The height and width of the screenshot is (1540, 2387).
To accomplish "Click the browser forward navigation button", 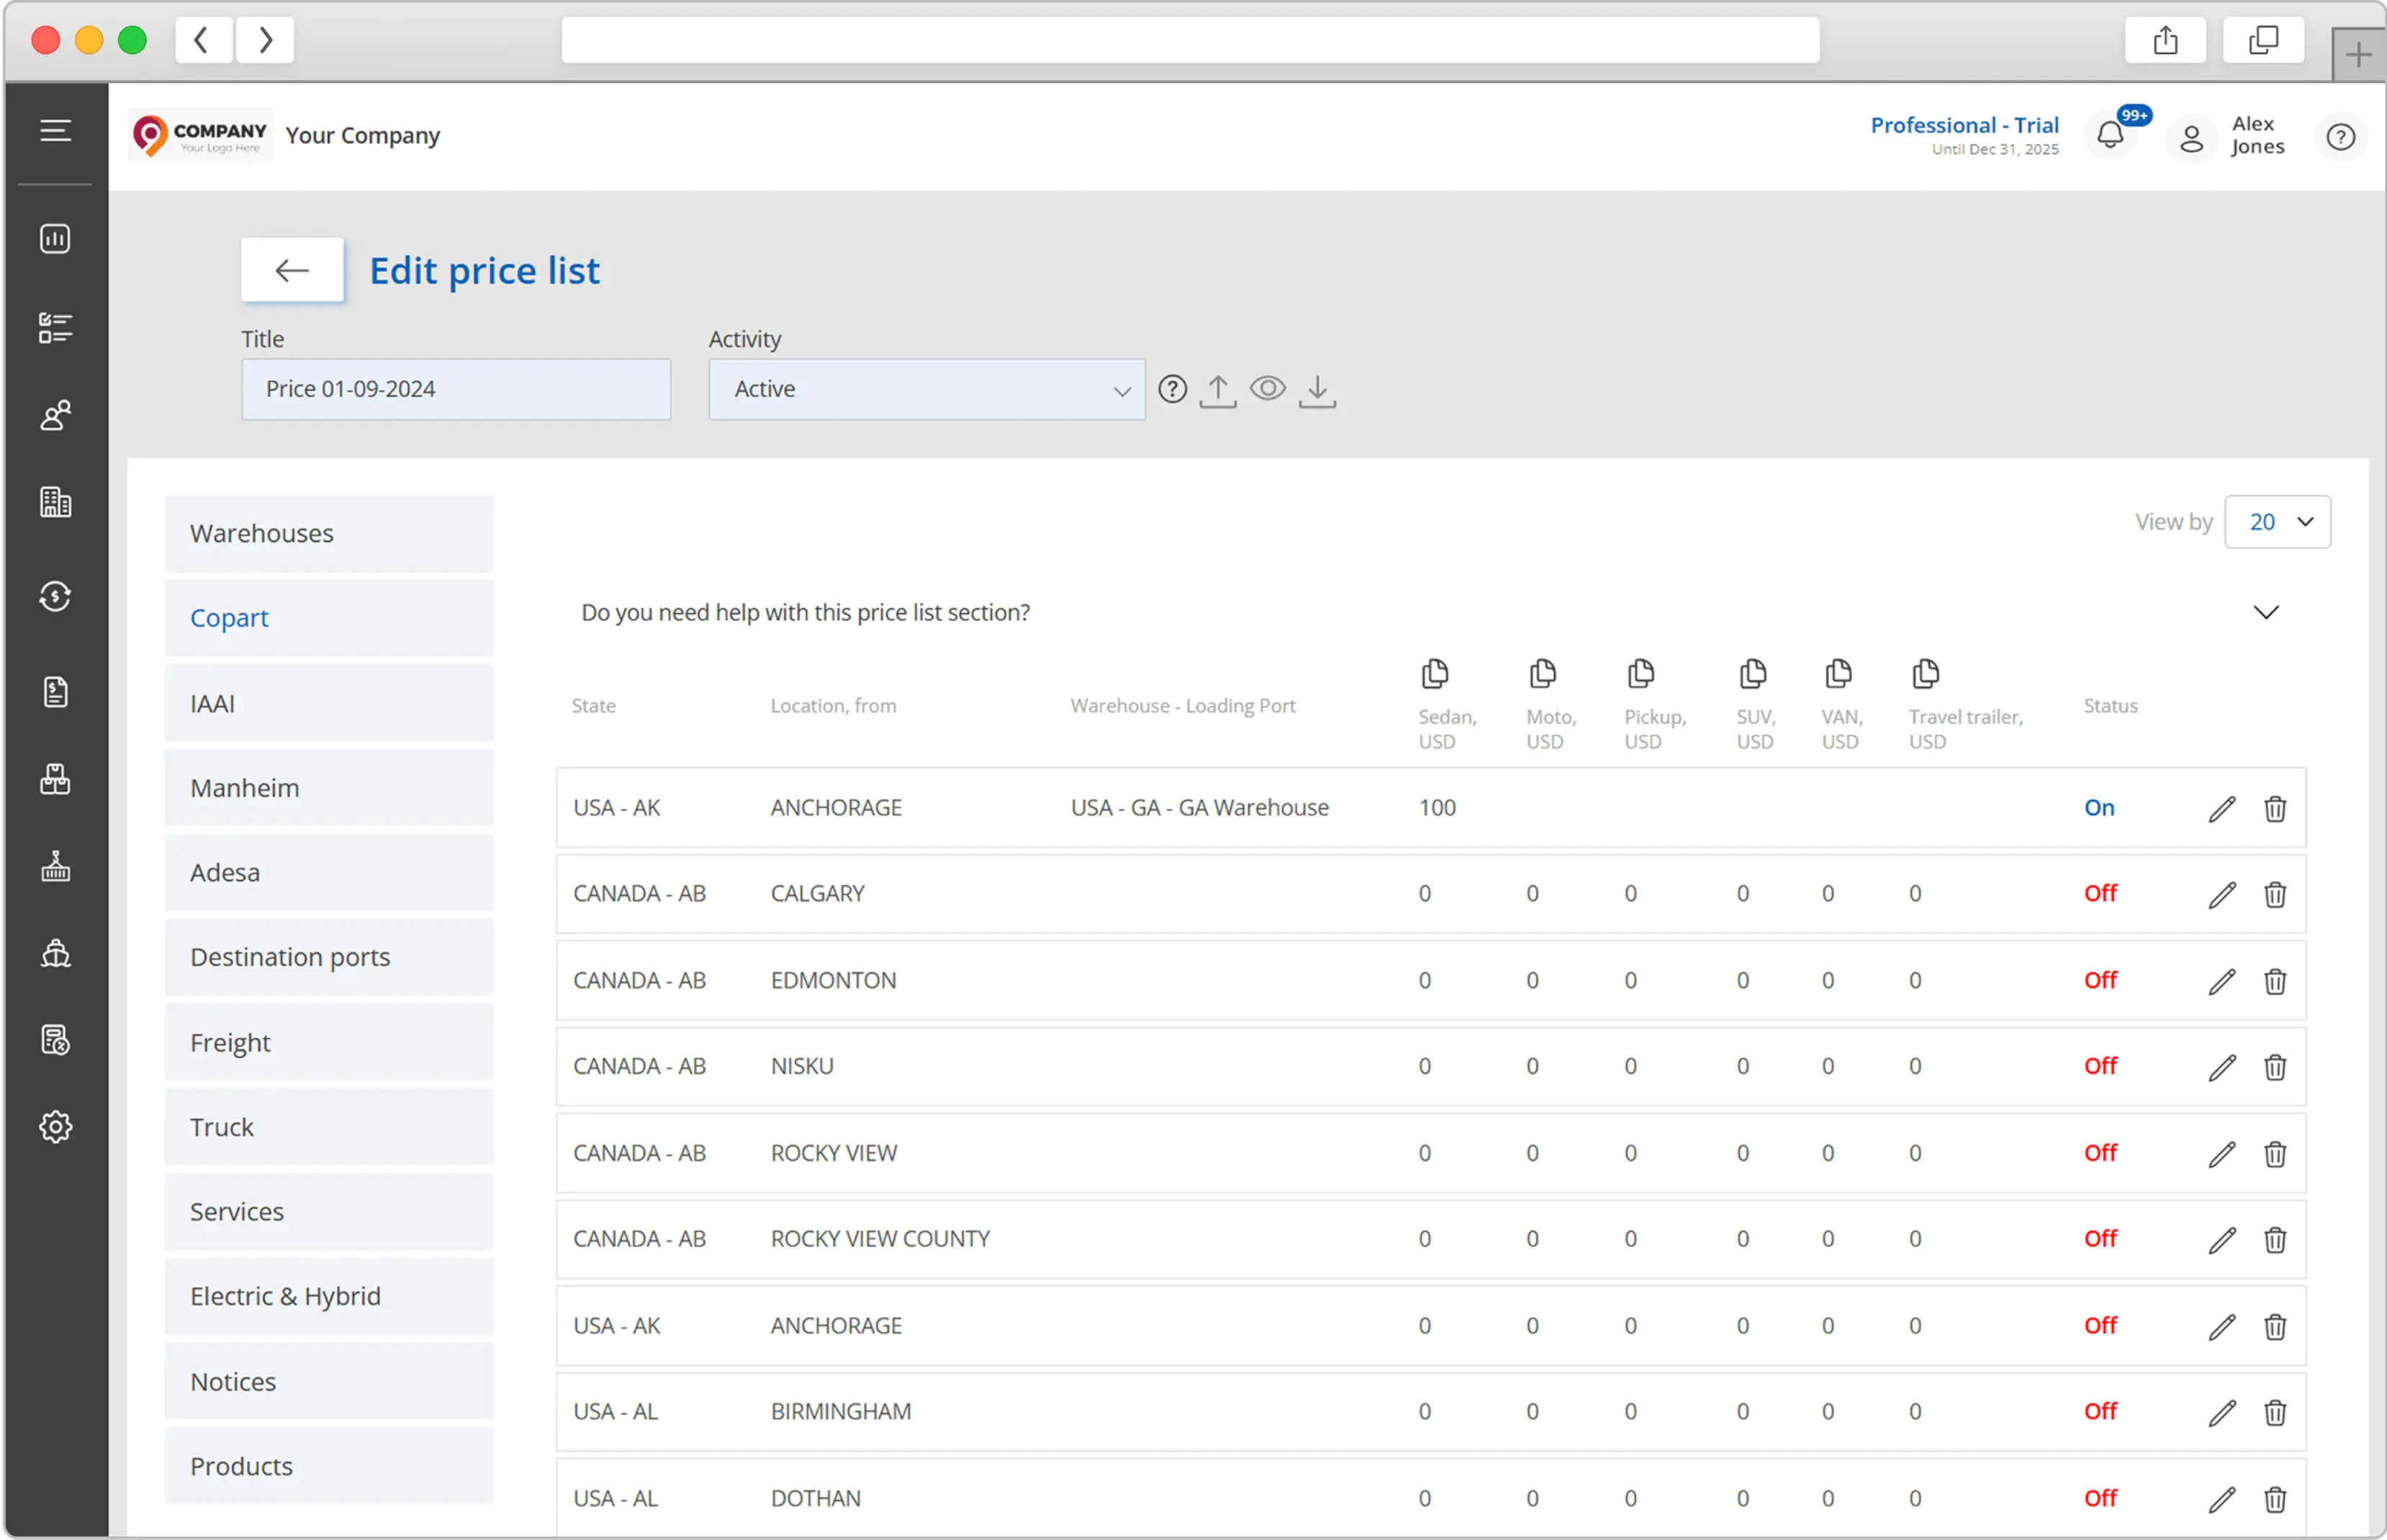I will click(x=265, y=40).
